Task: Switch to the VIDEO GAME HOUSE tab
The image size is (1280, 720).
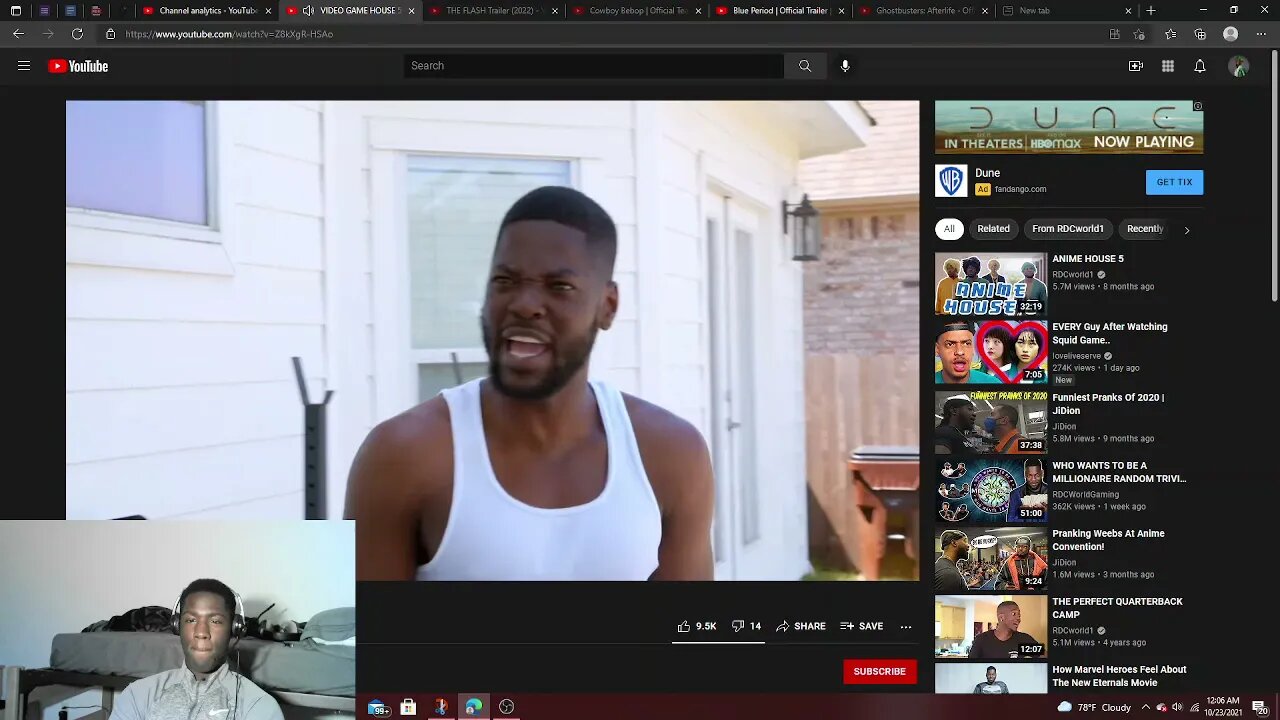Action: click(353, 11)
